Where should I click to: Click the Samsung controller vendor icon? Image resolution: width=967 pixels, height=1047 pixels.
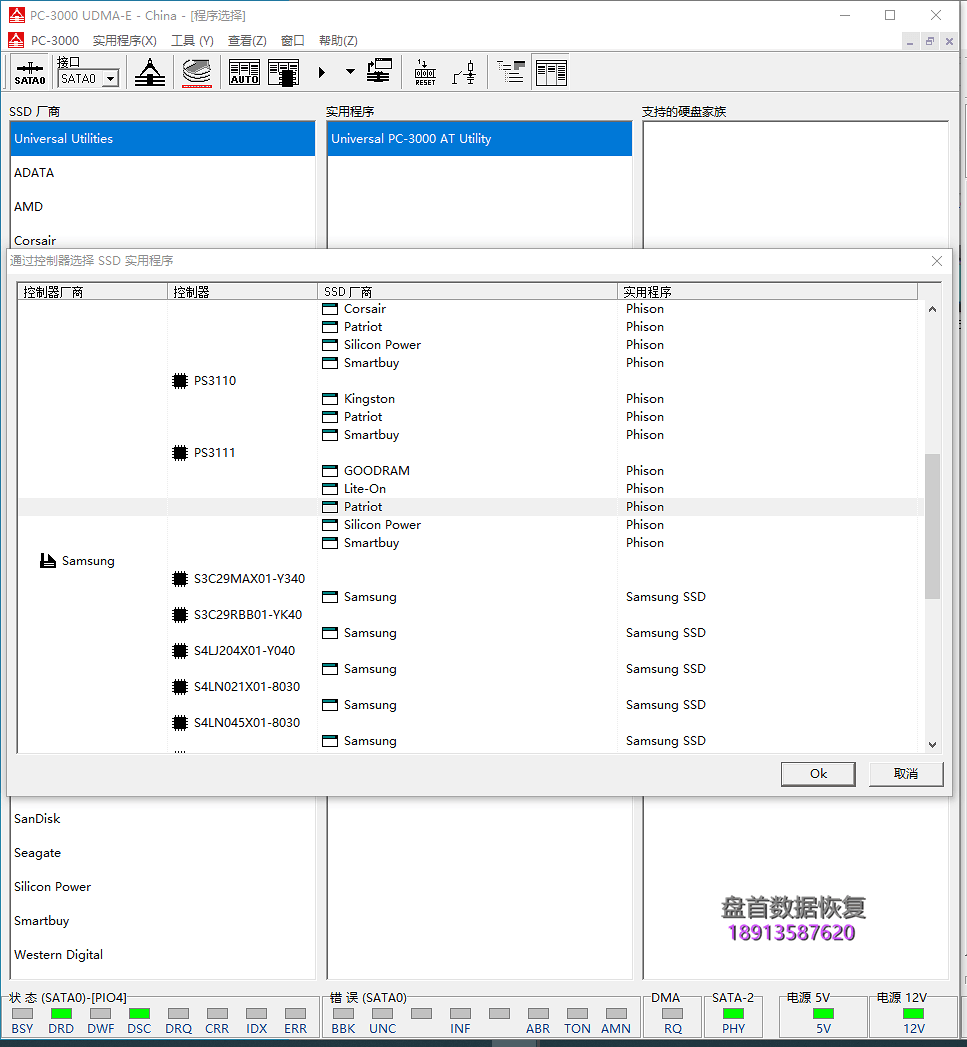click(x=47, y=561)
